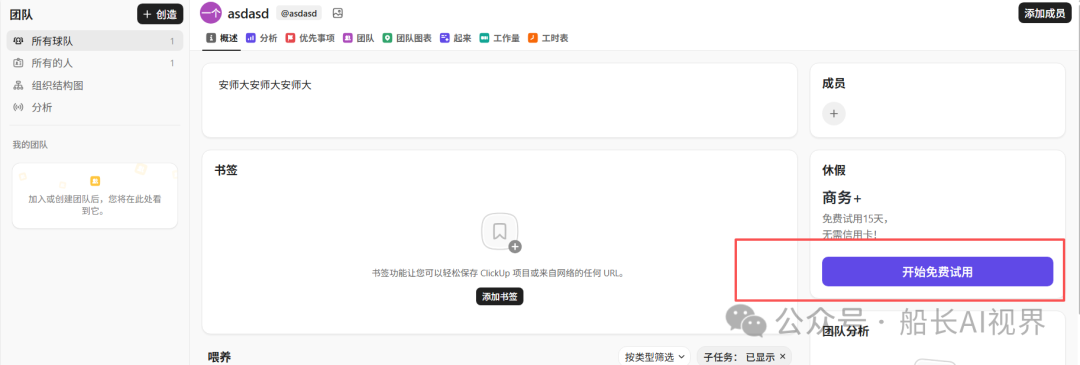The width and height of the screenshot is (1080, 365).
Task: Click the purple team avatar
Action: point(210,13)
